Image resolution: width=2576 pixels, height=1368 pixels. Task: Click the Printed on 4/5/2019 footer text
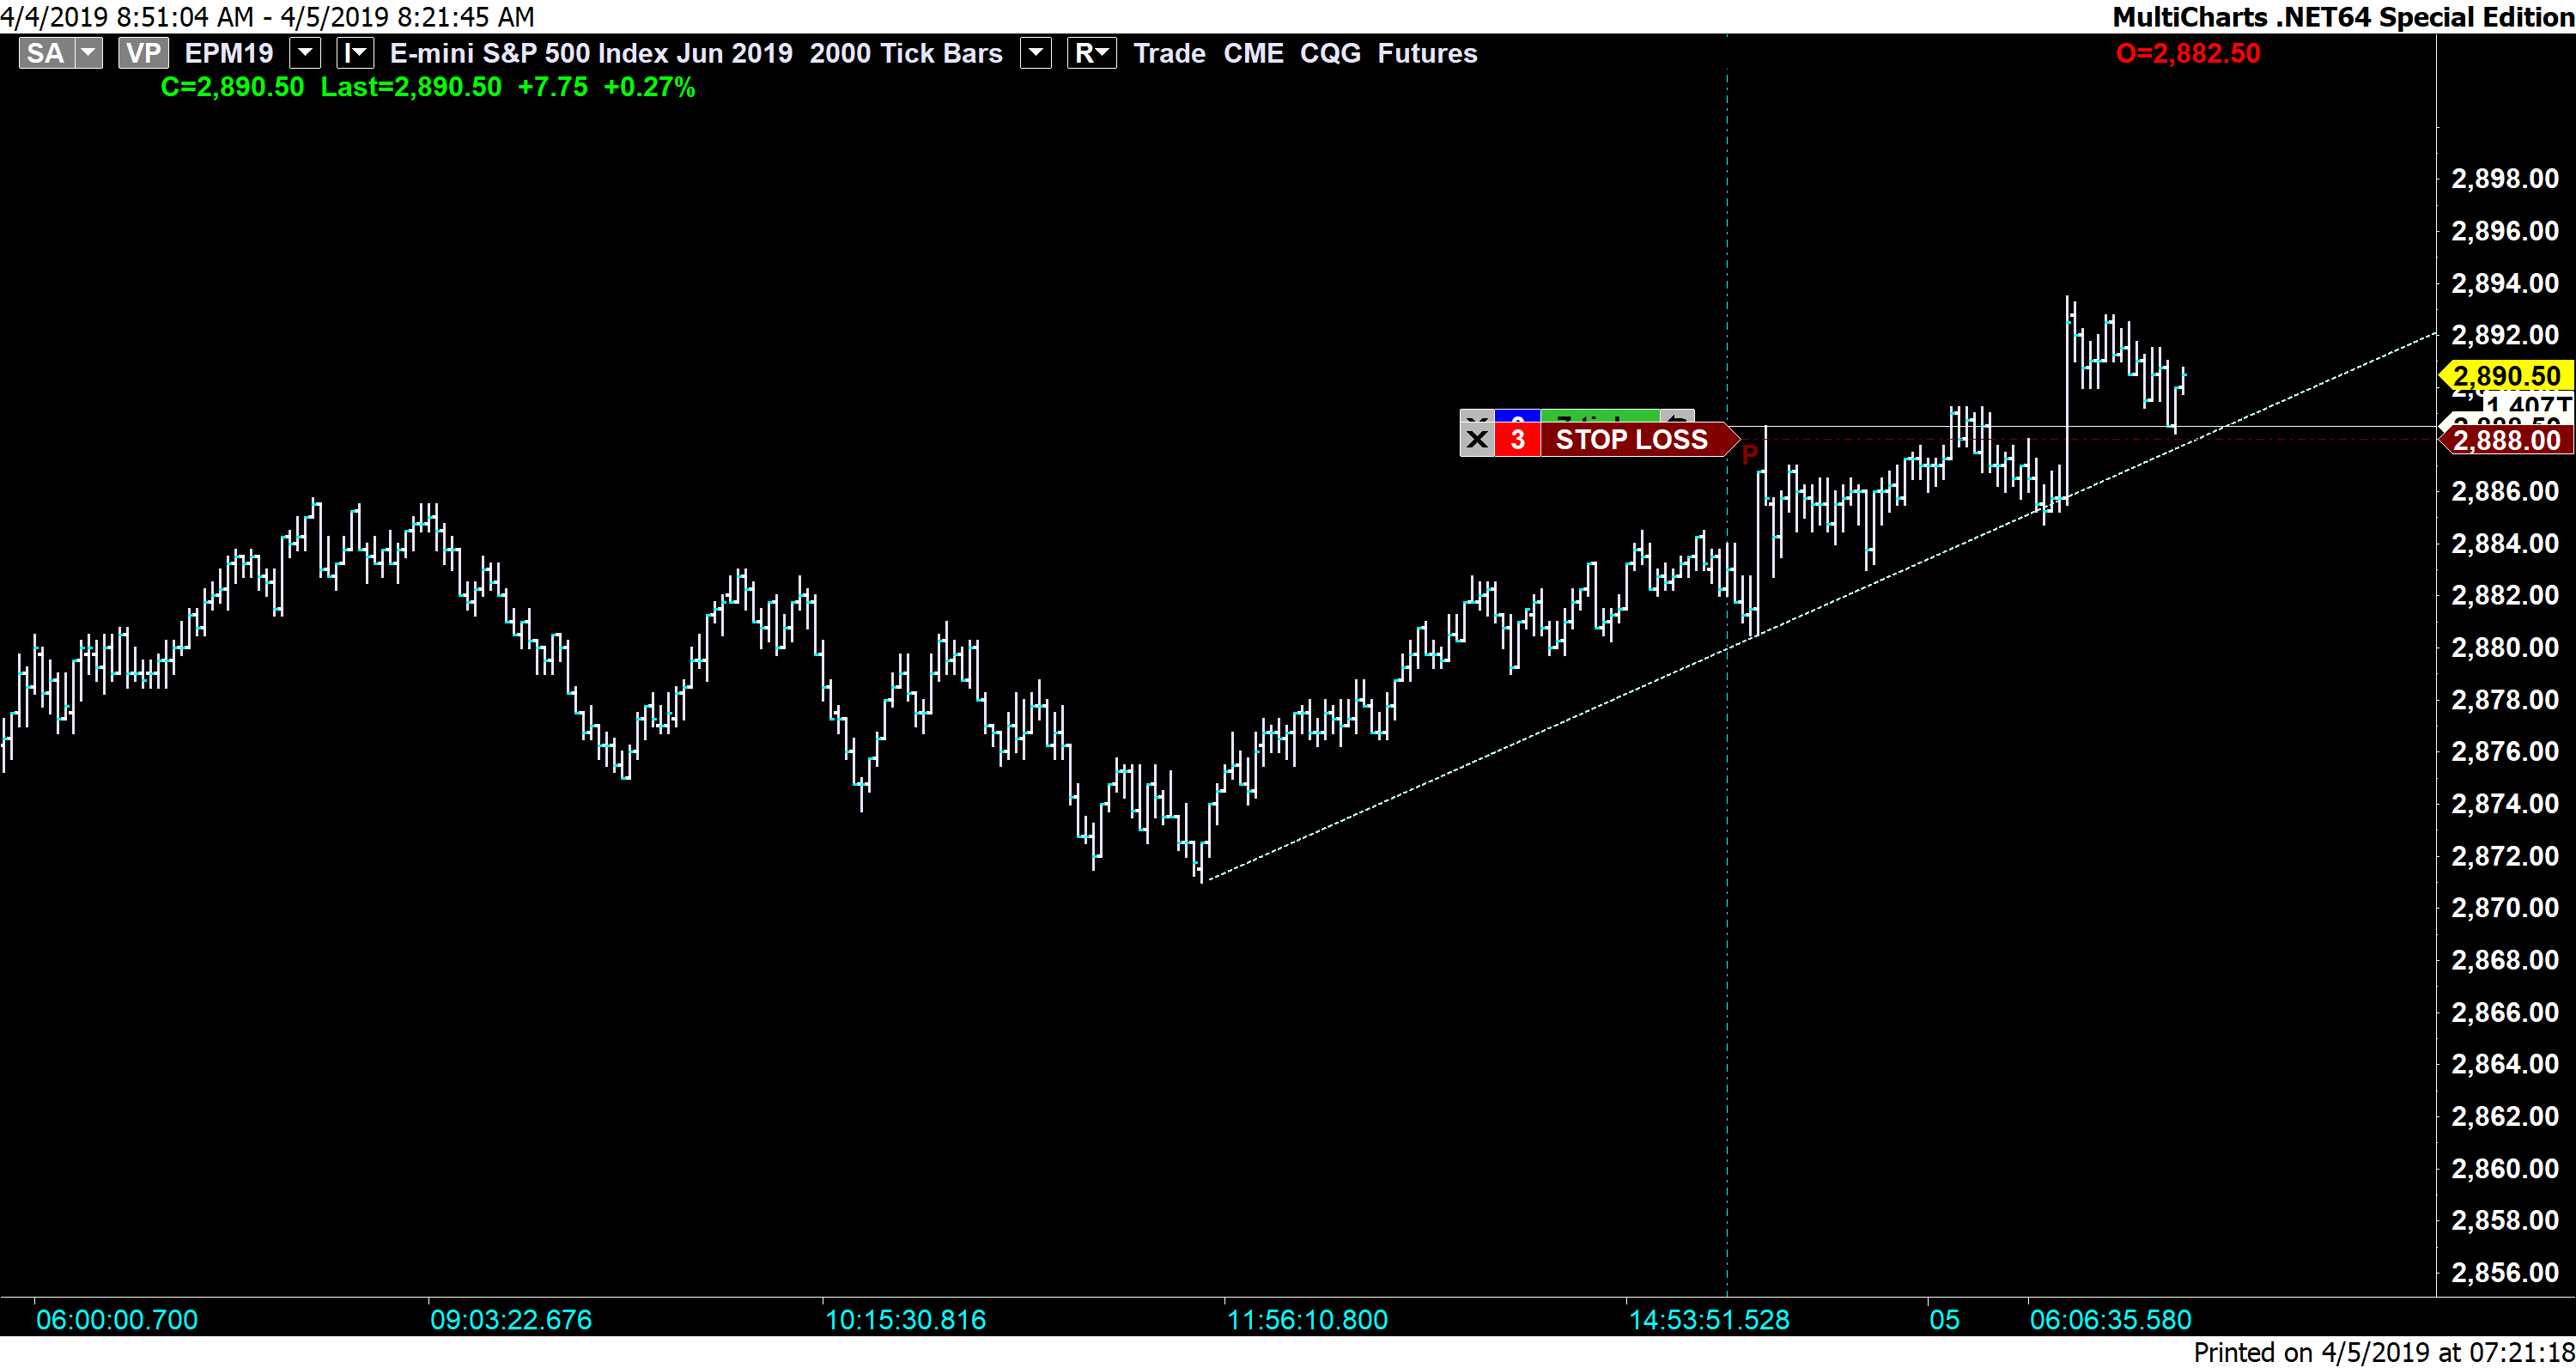pos(2384,1352)
